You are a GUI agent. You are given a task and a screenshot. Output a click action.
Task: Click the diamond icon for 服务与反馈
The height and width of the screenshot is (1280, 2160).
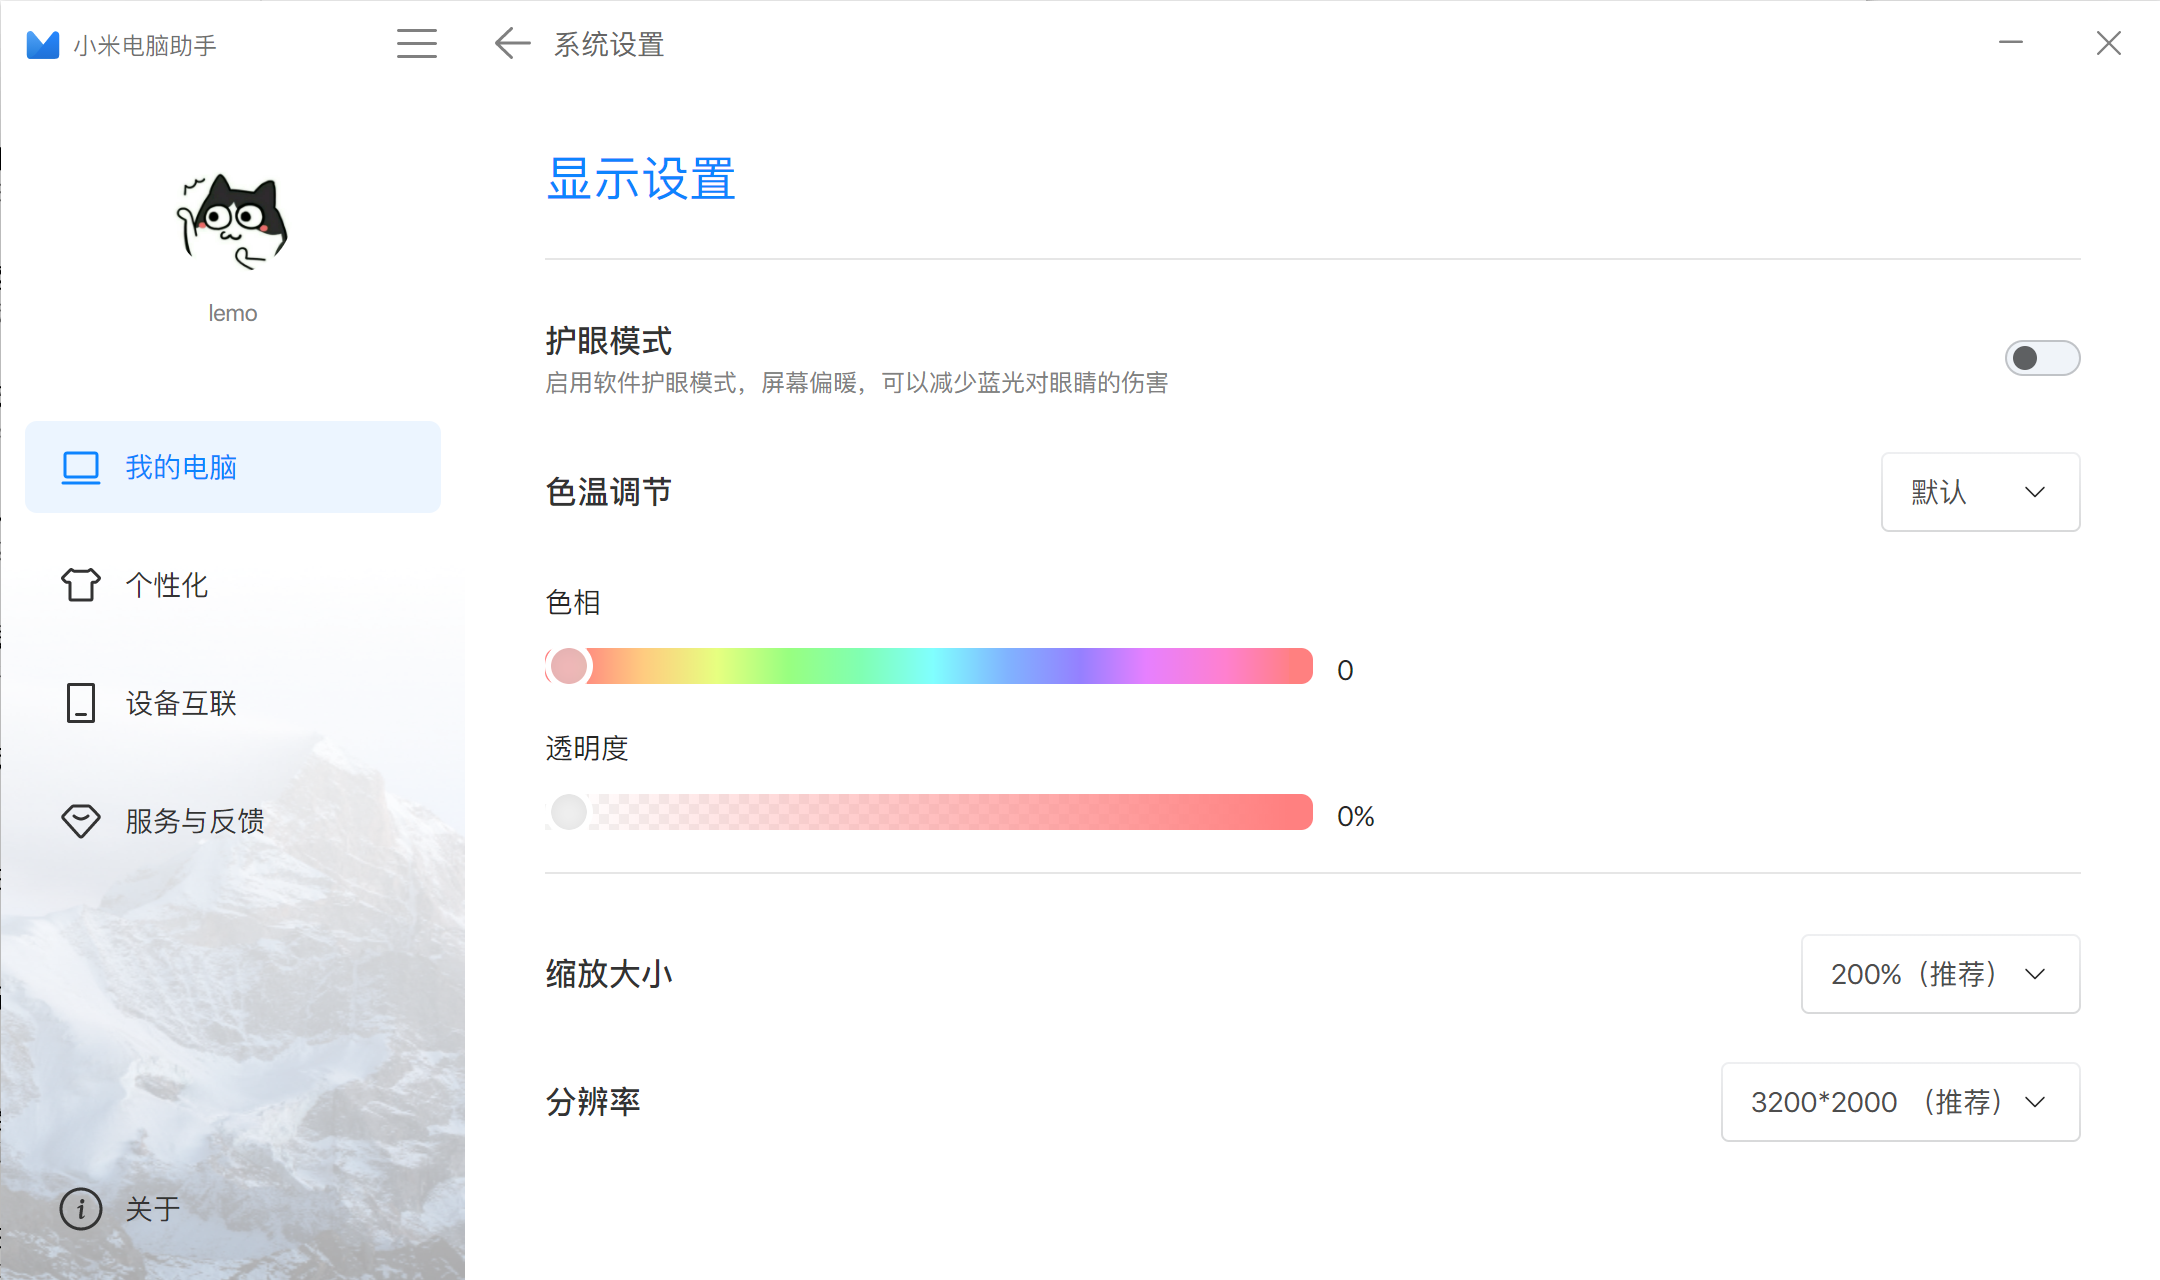[x=81, y=821]
